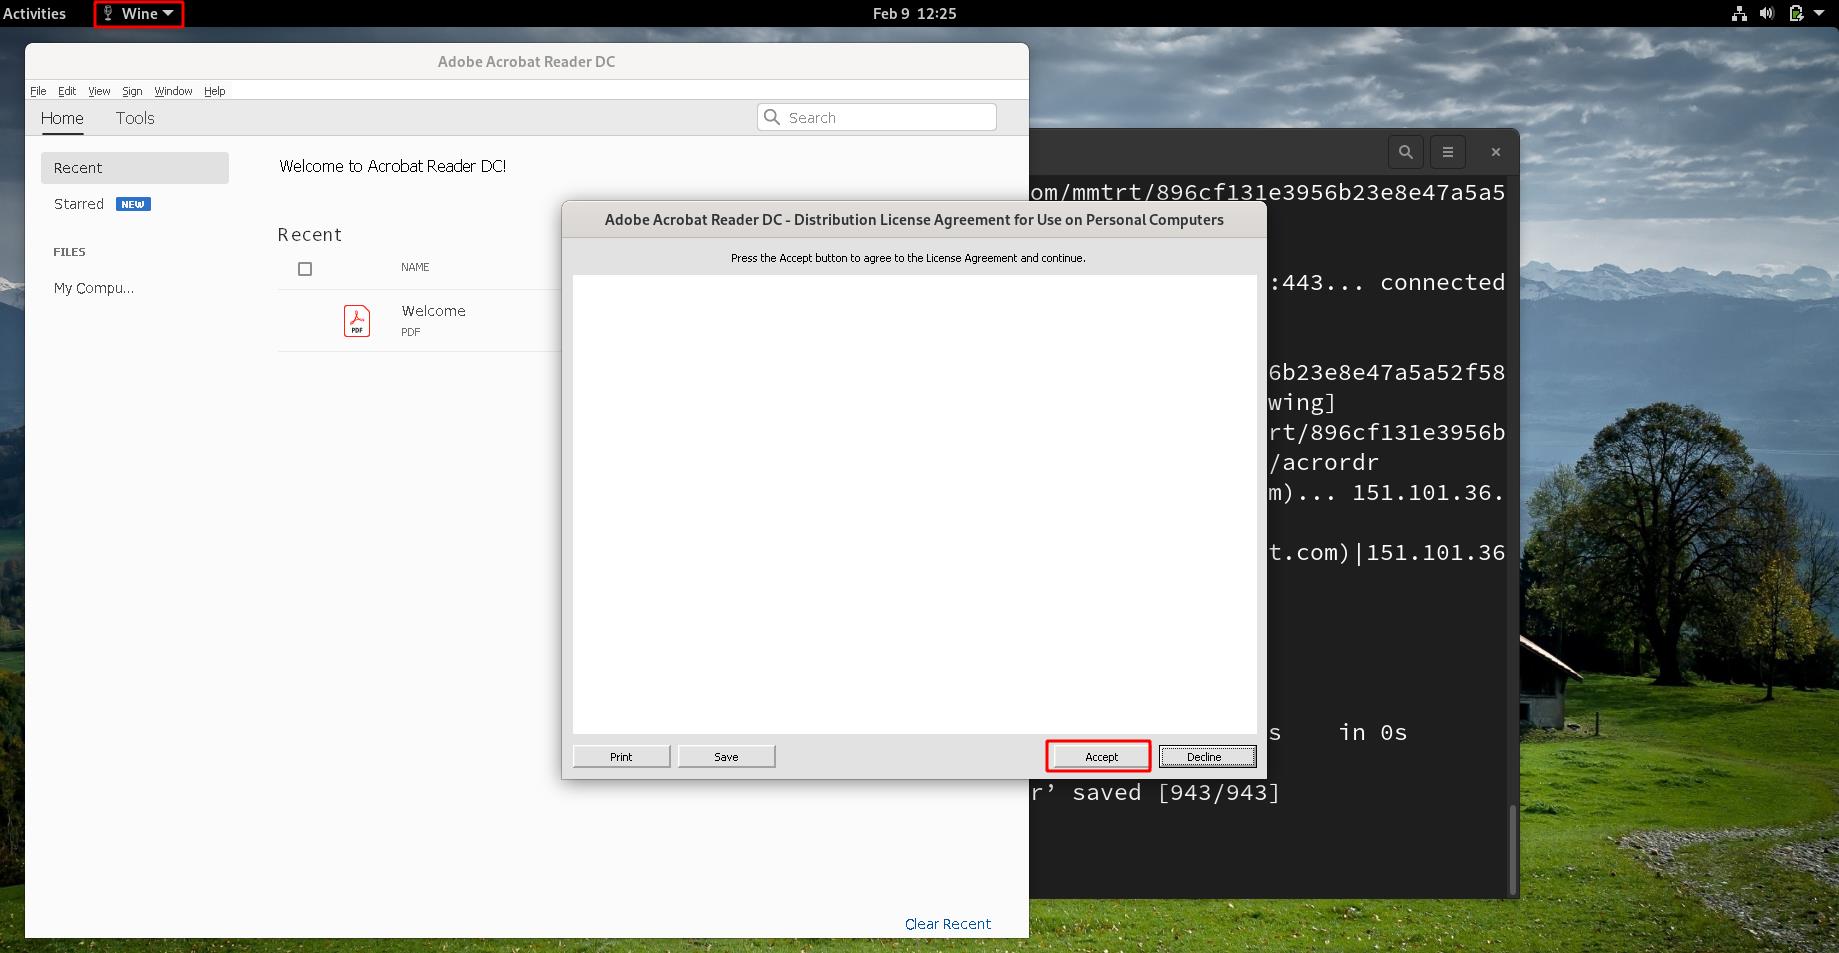Click the system network status icon

pos(1739,14)
